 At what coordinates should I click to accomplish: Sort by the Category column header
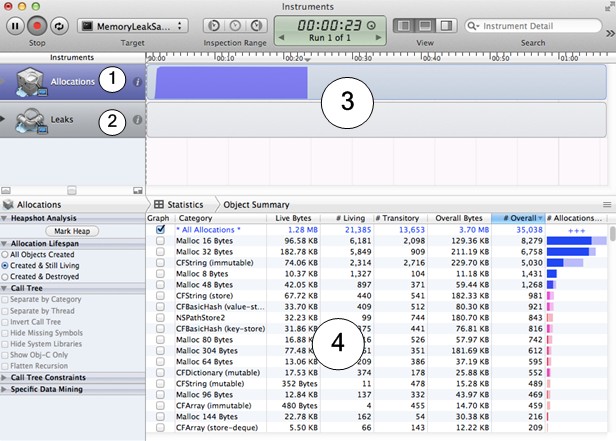[x=221, y=218]
